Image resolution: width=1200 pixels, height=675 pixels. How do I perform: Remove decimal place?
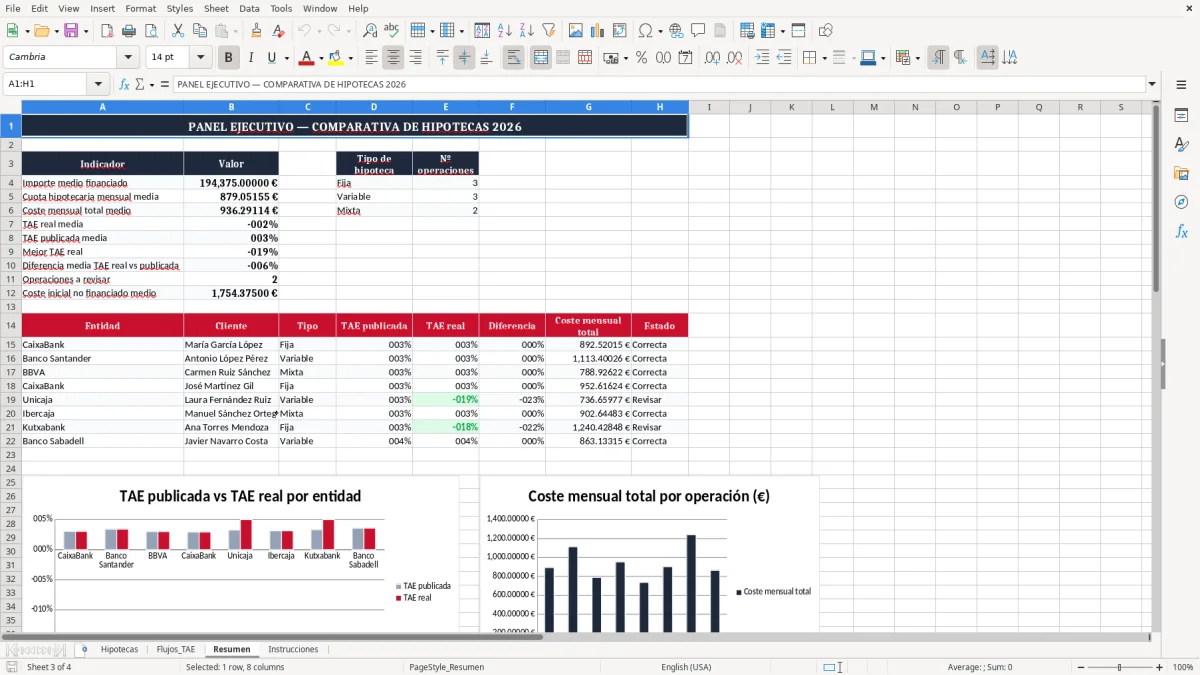tap(734, 58)
